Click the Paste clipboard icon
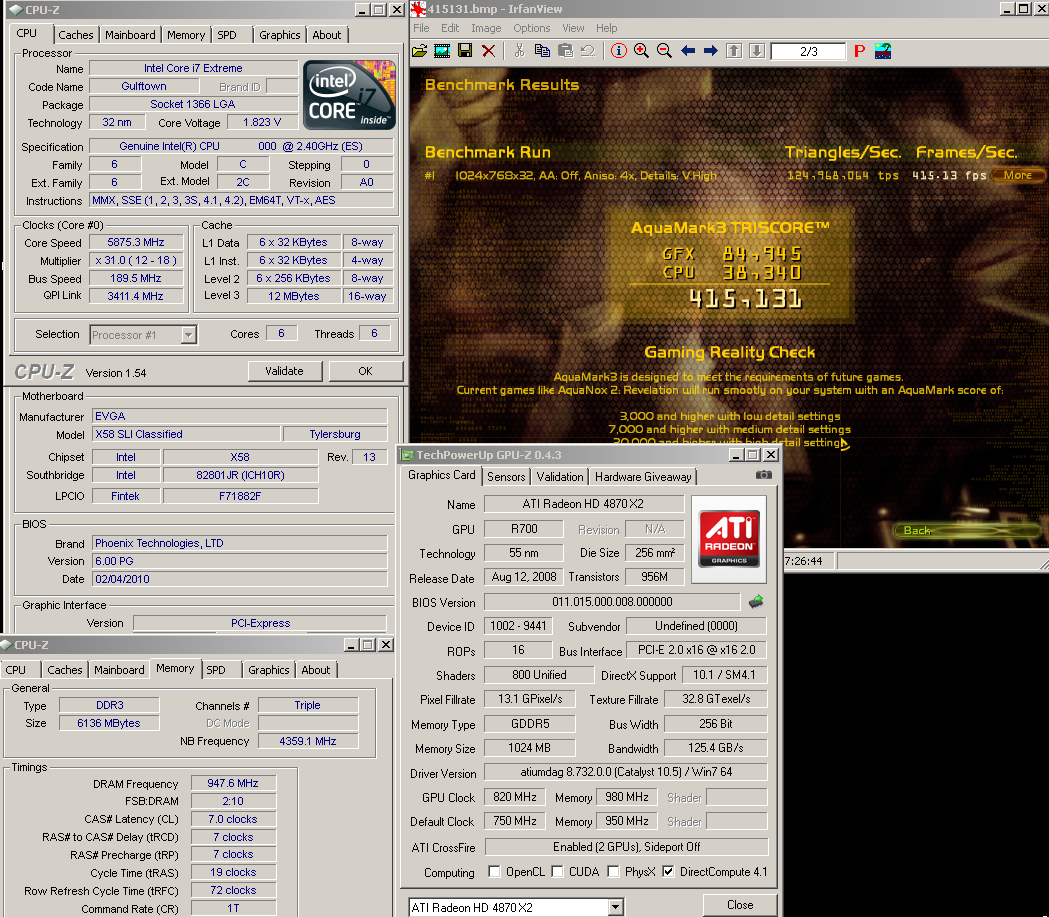This screenshot has height=917, width=1049. tap(565, 51)
